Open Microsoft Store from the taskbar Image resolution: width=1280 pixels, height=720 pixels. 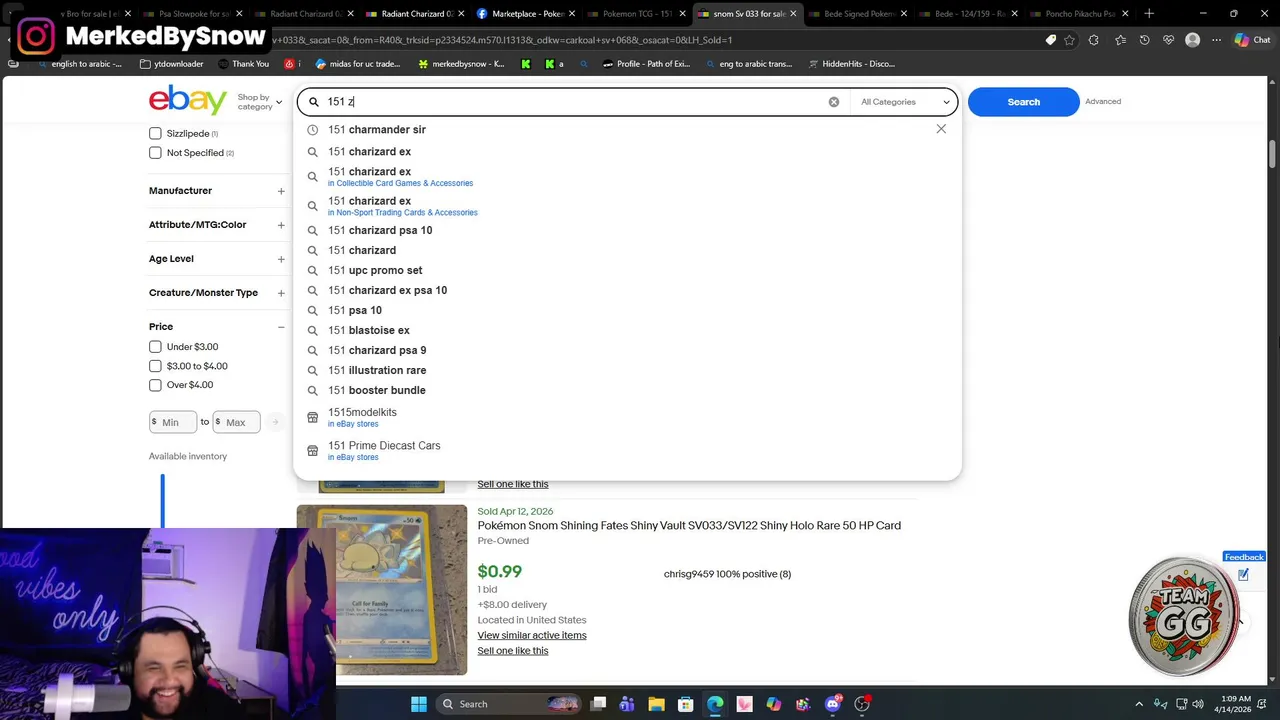[x=685, y=704]
